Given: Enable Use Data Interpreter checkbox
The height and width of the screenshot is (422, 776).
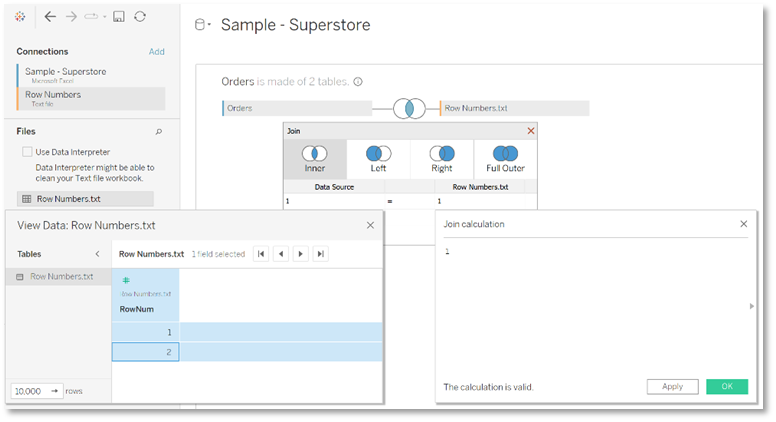Looking at the screenshot, I should click(x=28, y=152).
